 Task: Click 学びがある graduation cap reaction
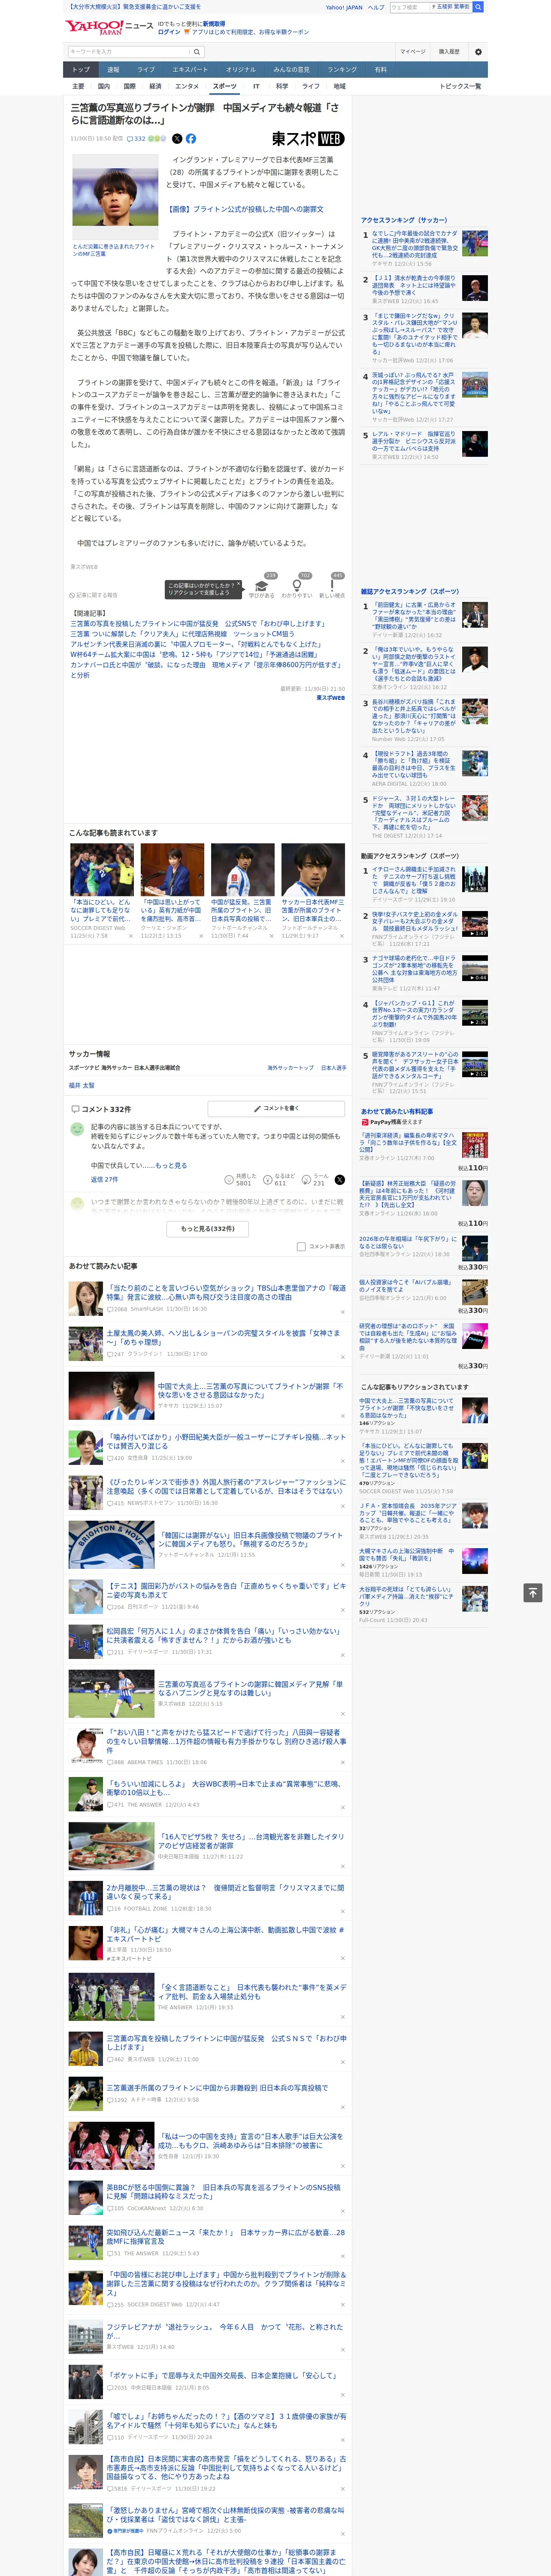click(262, 587)
